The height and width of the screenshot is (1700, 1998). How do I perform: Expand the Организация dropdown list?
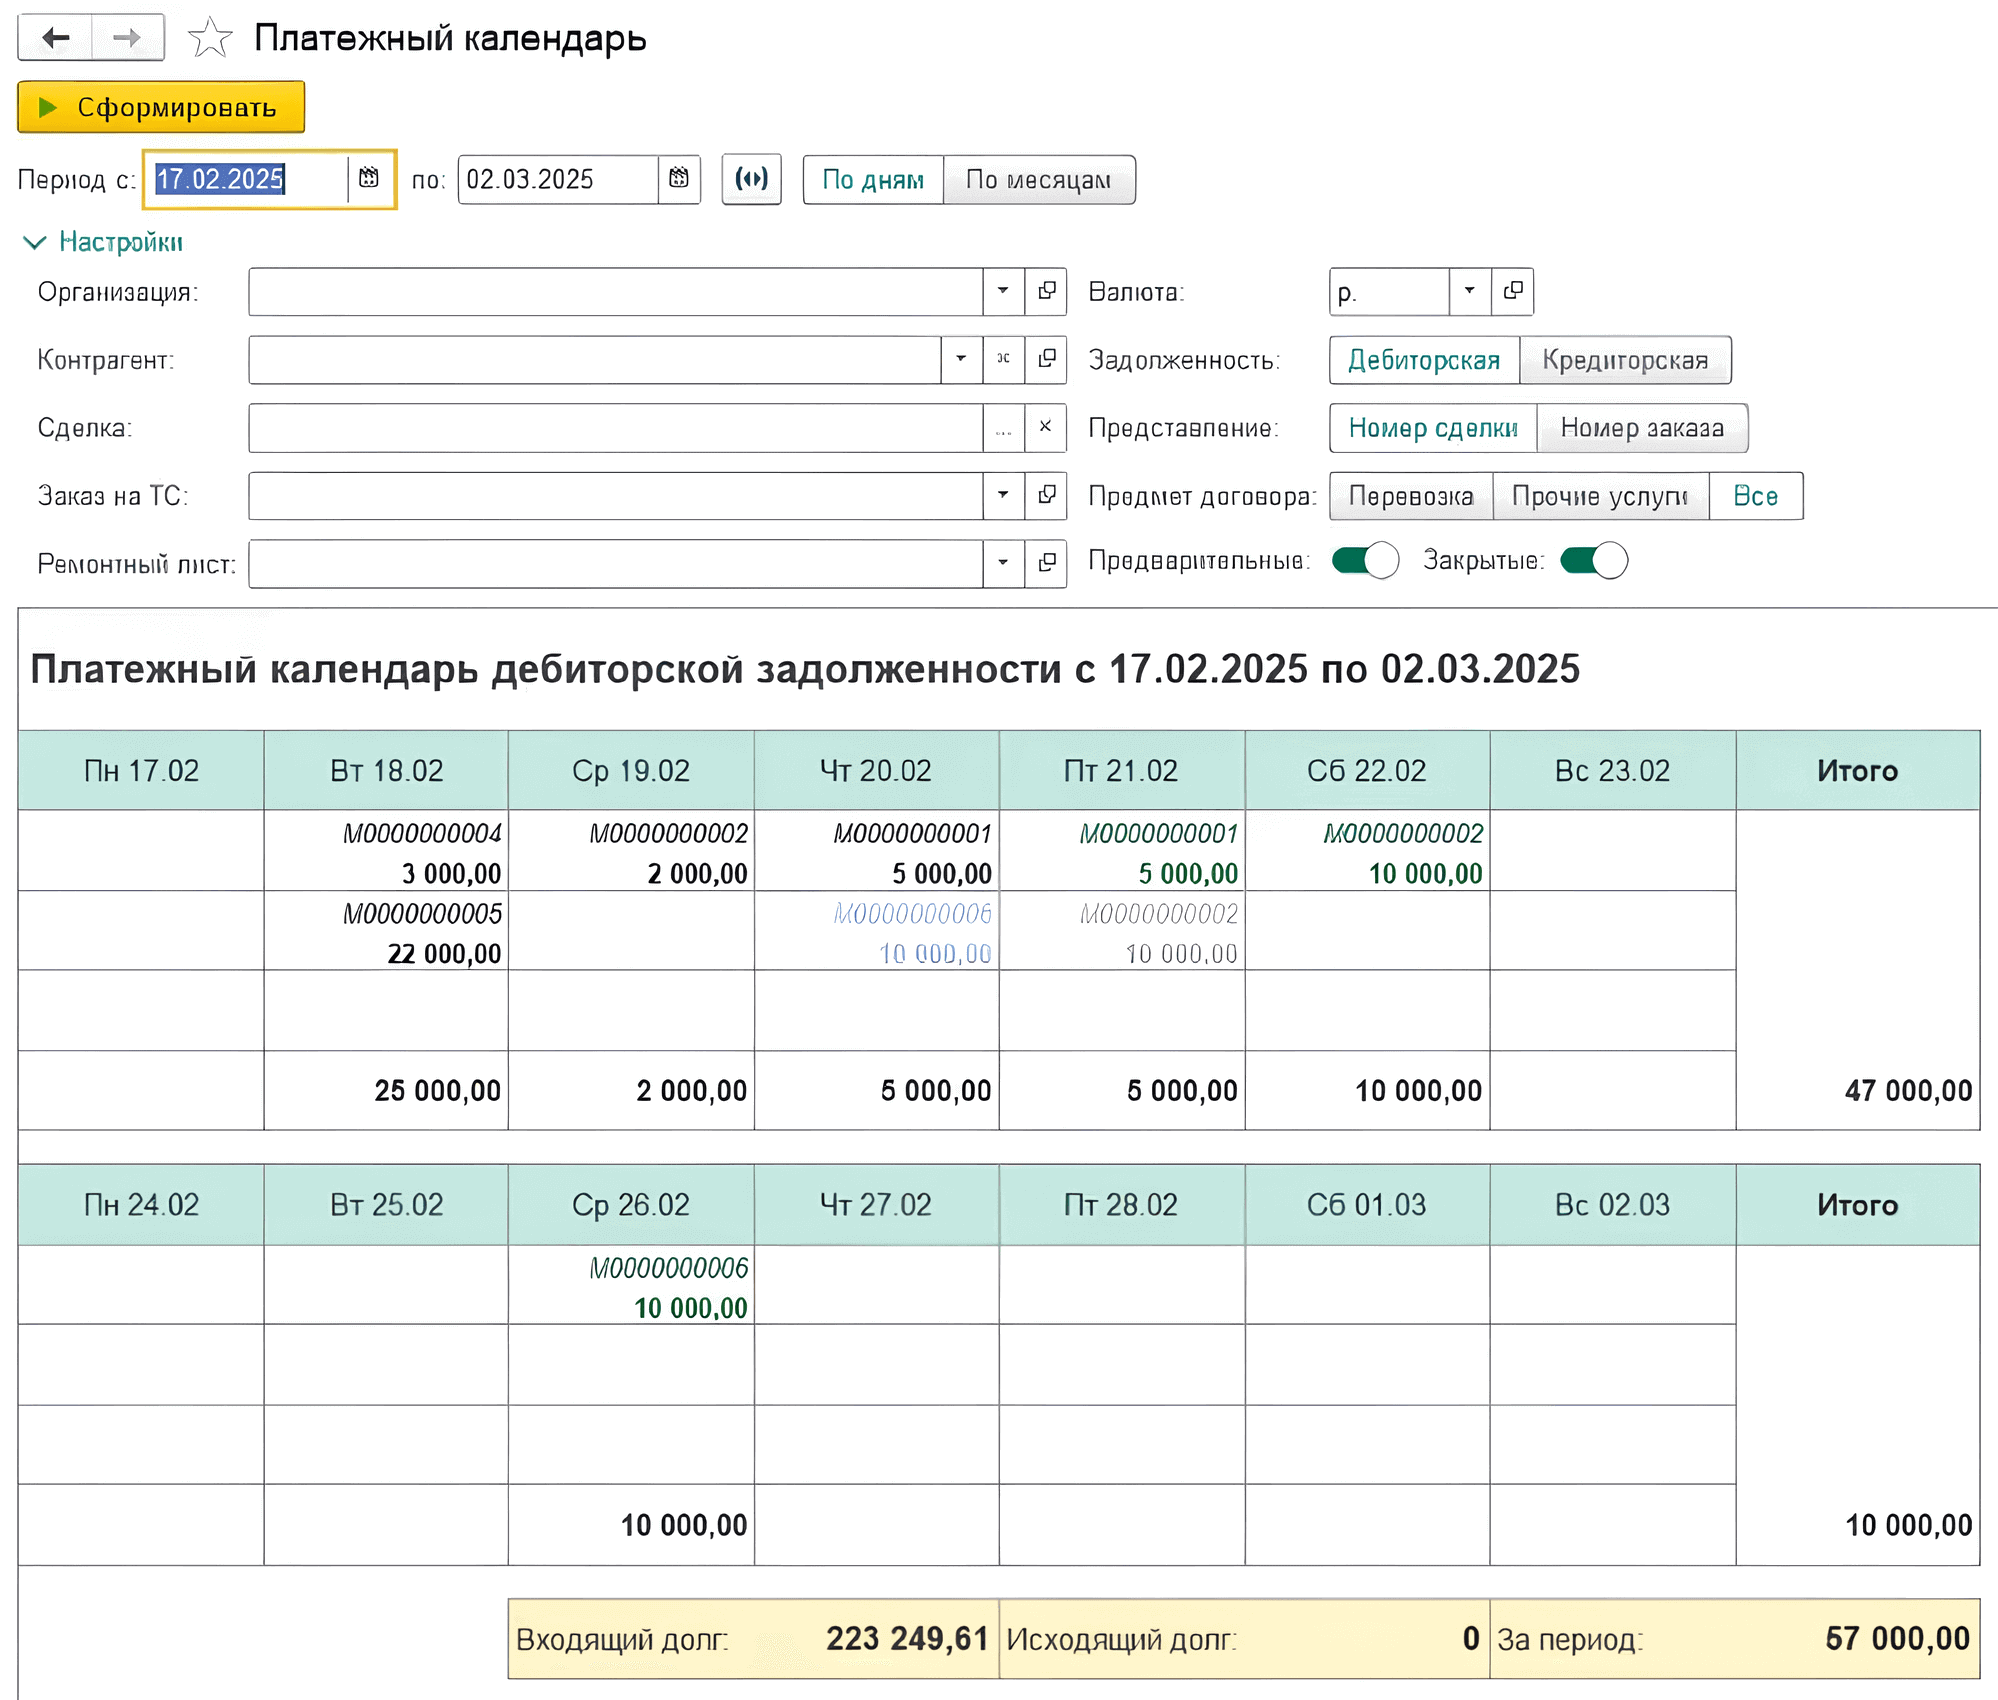pyautogui.click(x=1003, y=291)
